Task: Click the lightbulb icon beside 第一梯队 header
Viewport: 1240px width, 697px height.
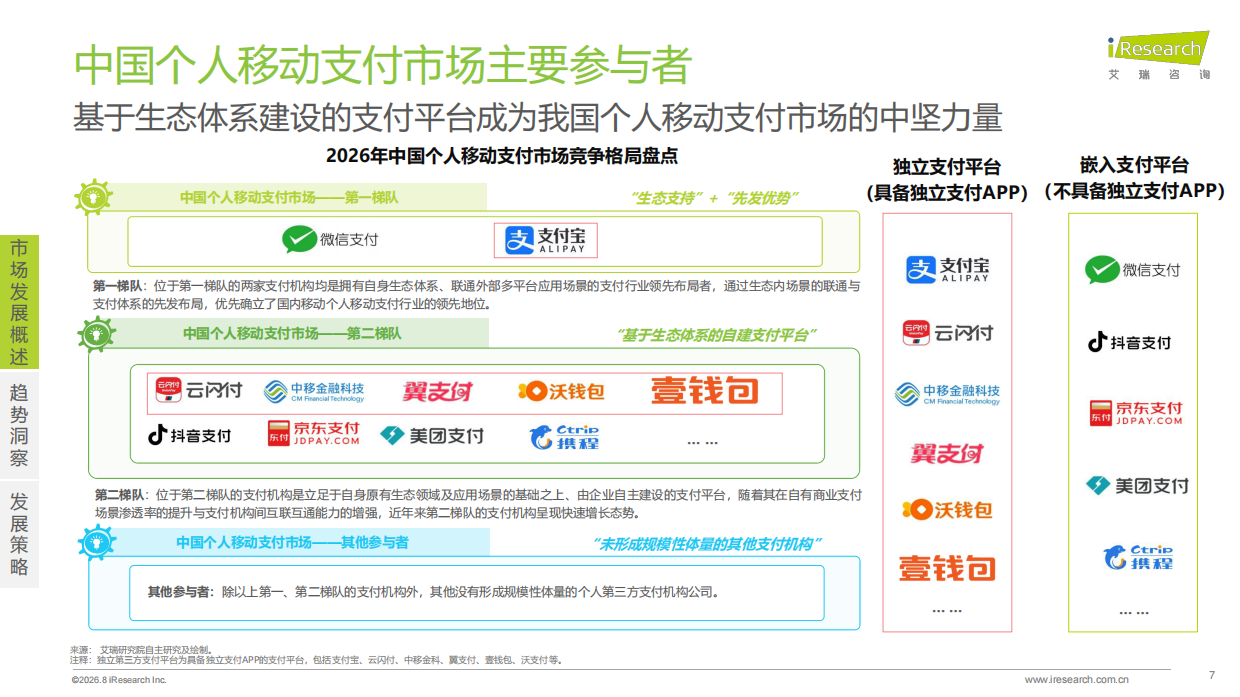Action: coord(95,196)
